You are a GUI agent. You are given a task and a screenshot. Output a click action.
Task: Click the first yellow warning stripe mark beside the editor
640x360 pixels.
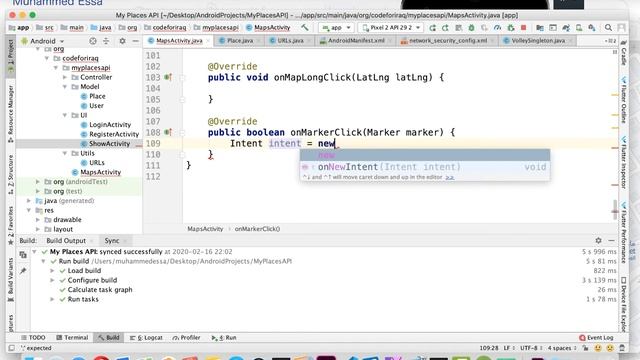[x=615, y=95]
